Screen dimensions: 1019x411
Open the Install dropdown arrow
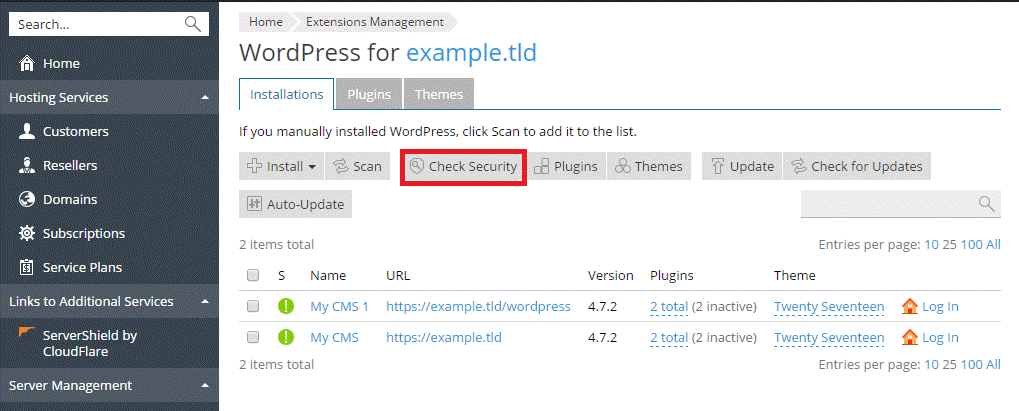(x=312, y=167)
